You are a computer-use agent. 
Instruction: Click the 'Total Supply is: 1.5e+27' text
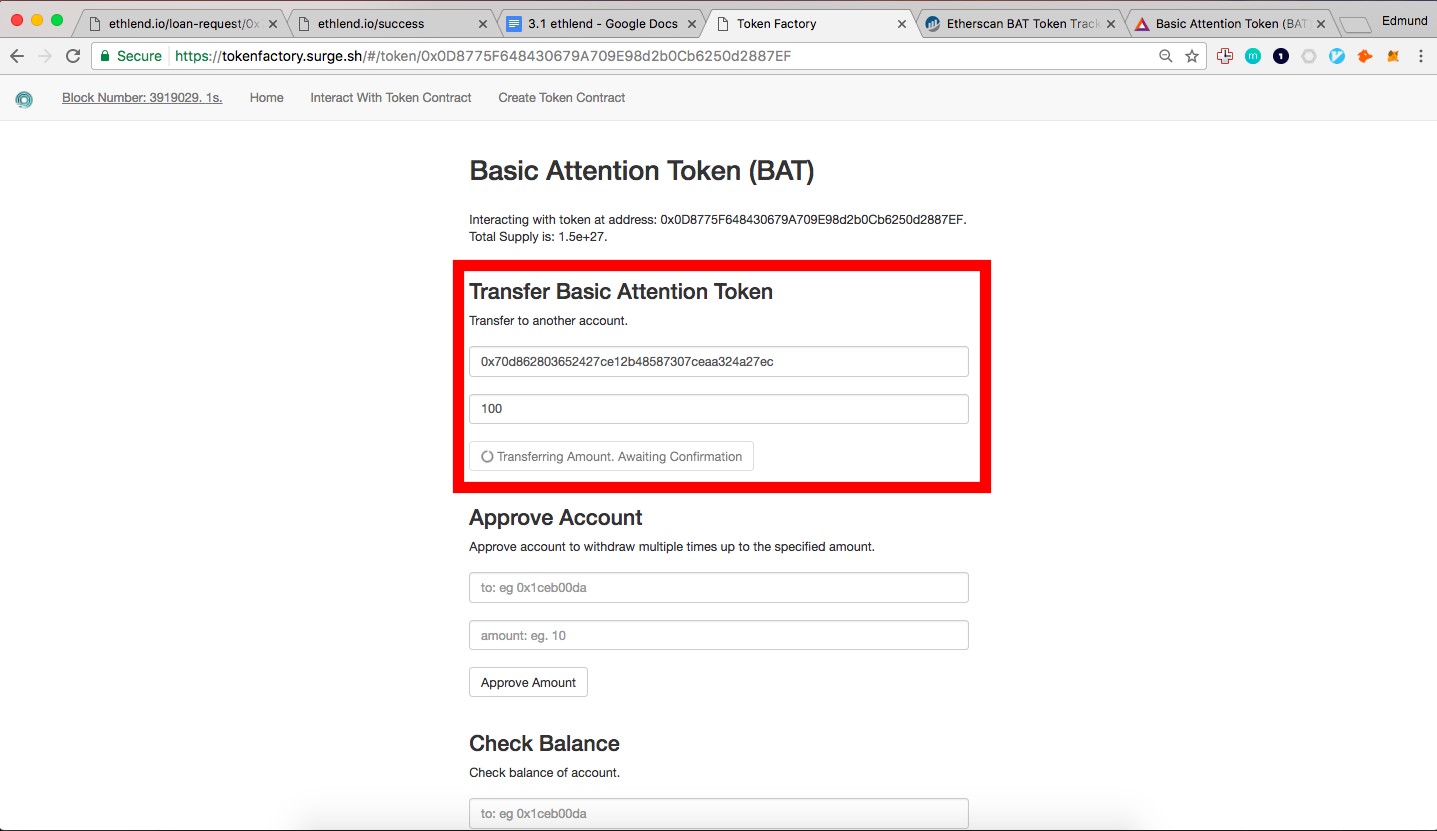(x=538, y=237)
